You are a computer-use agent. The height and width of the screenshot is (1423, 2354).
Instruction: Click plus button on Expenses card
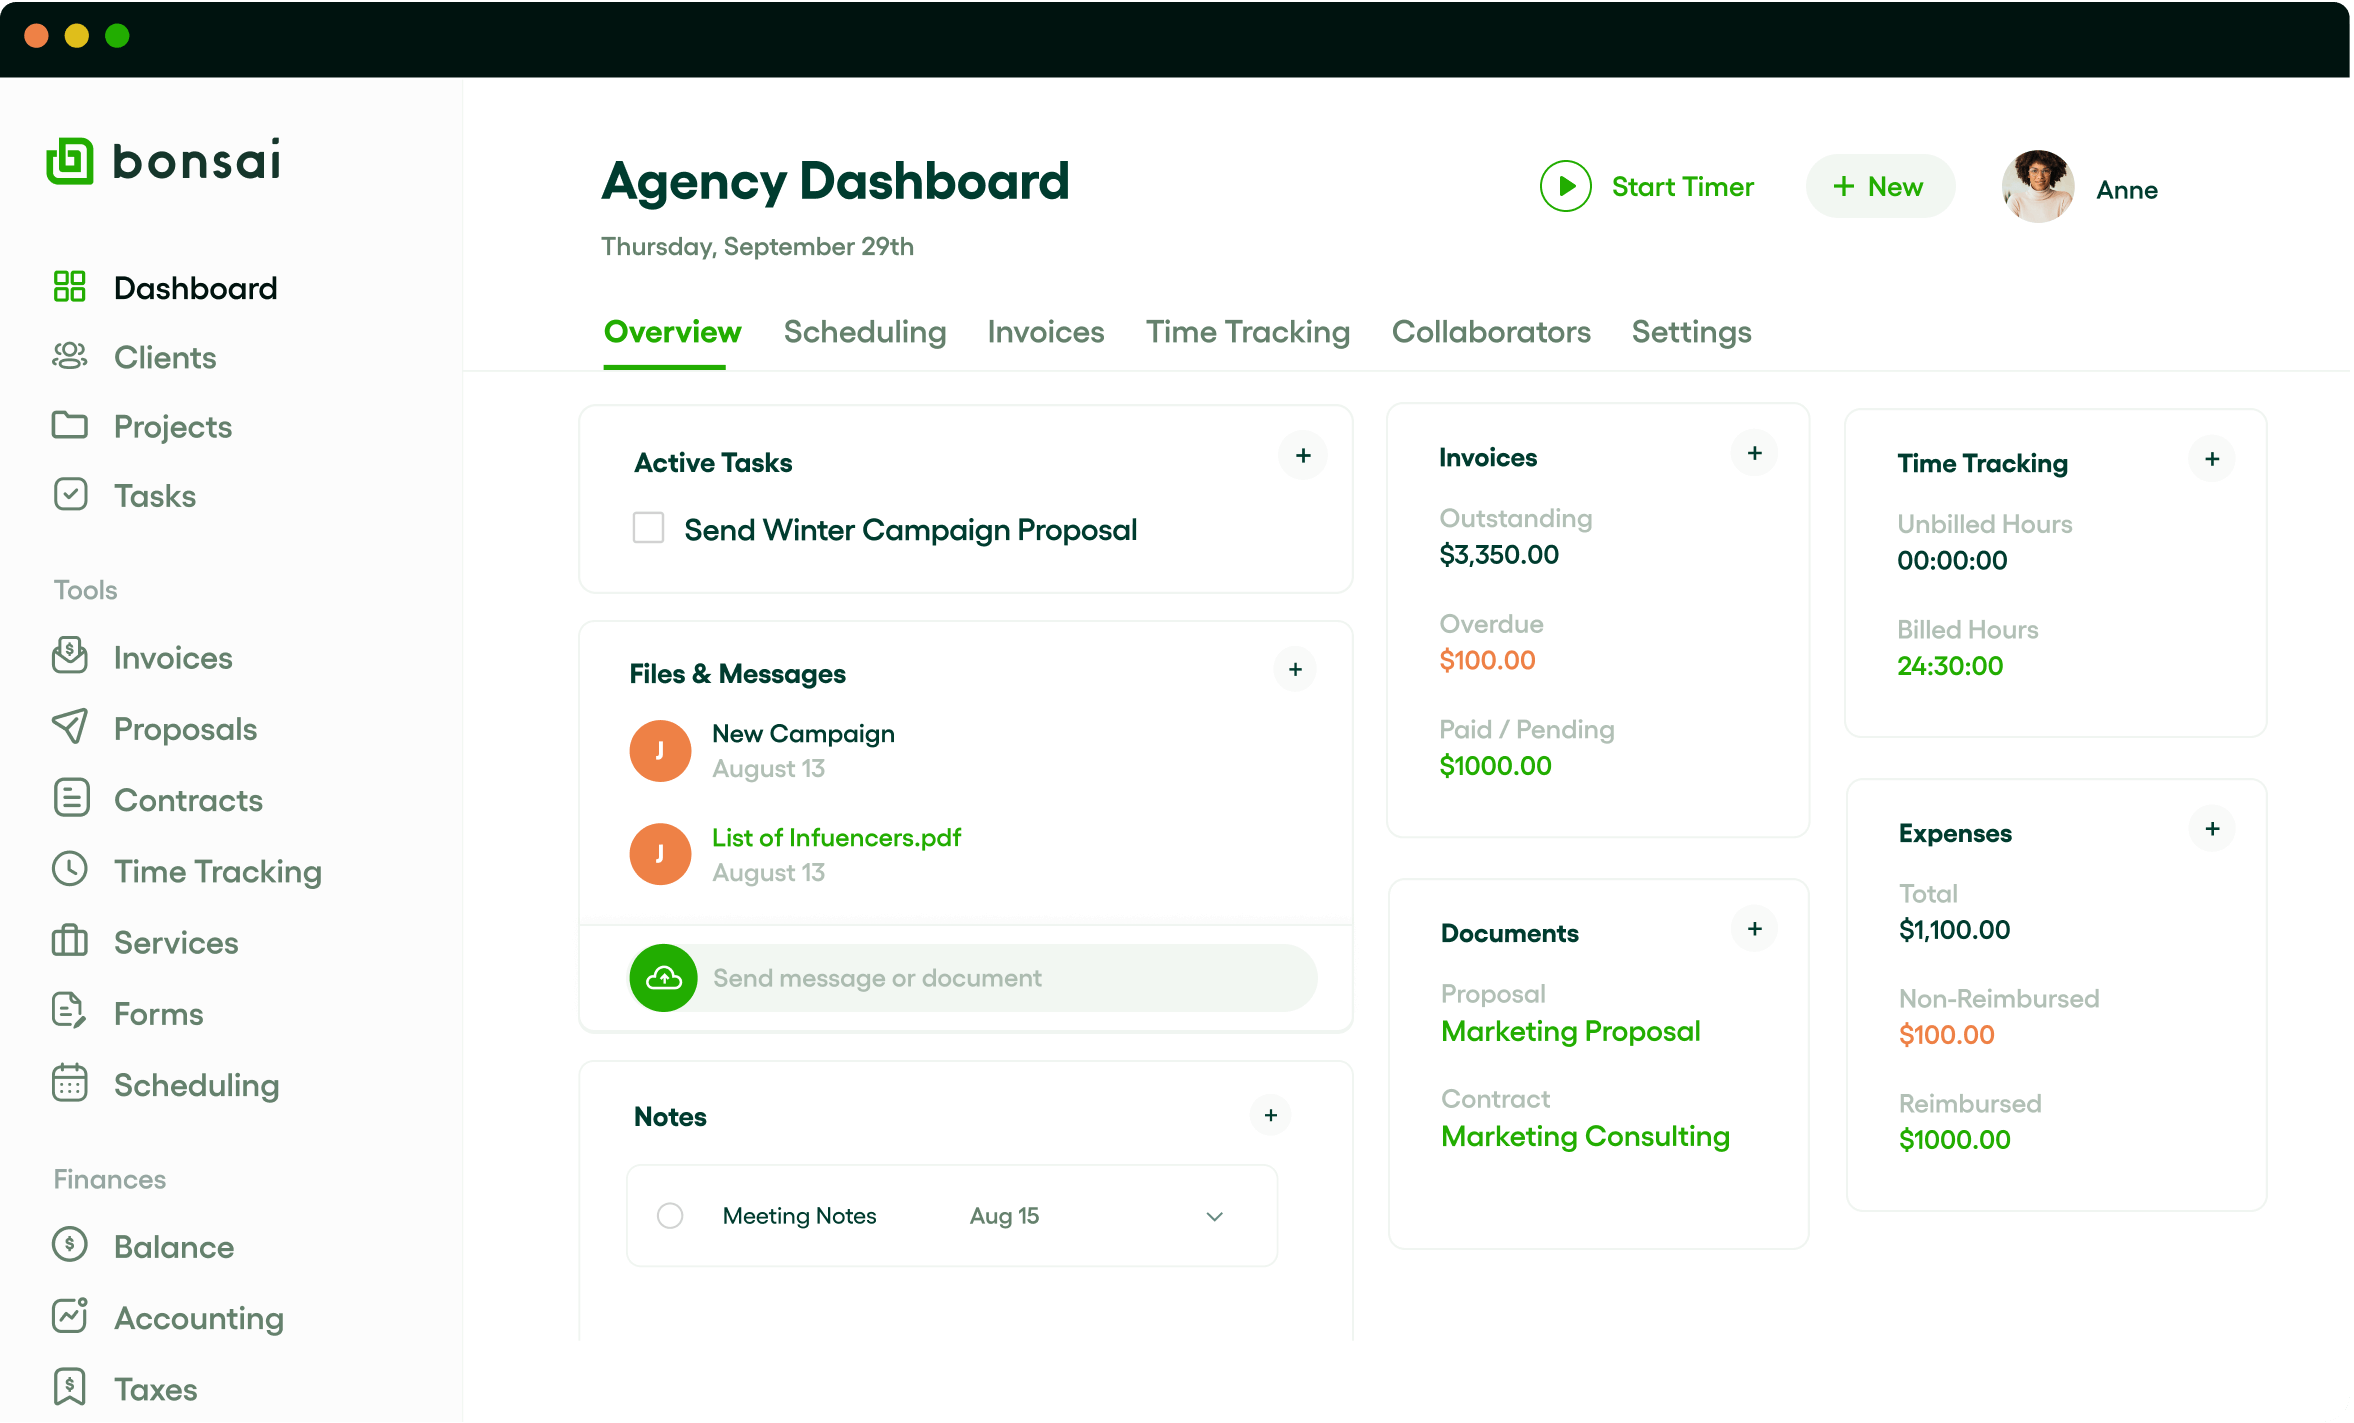coord(2212,829)
